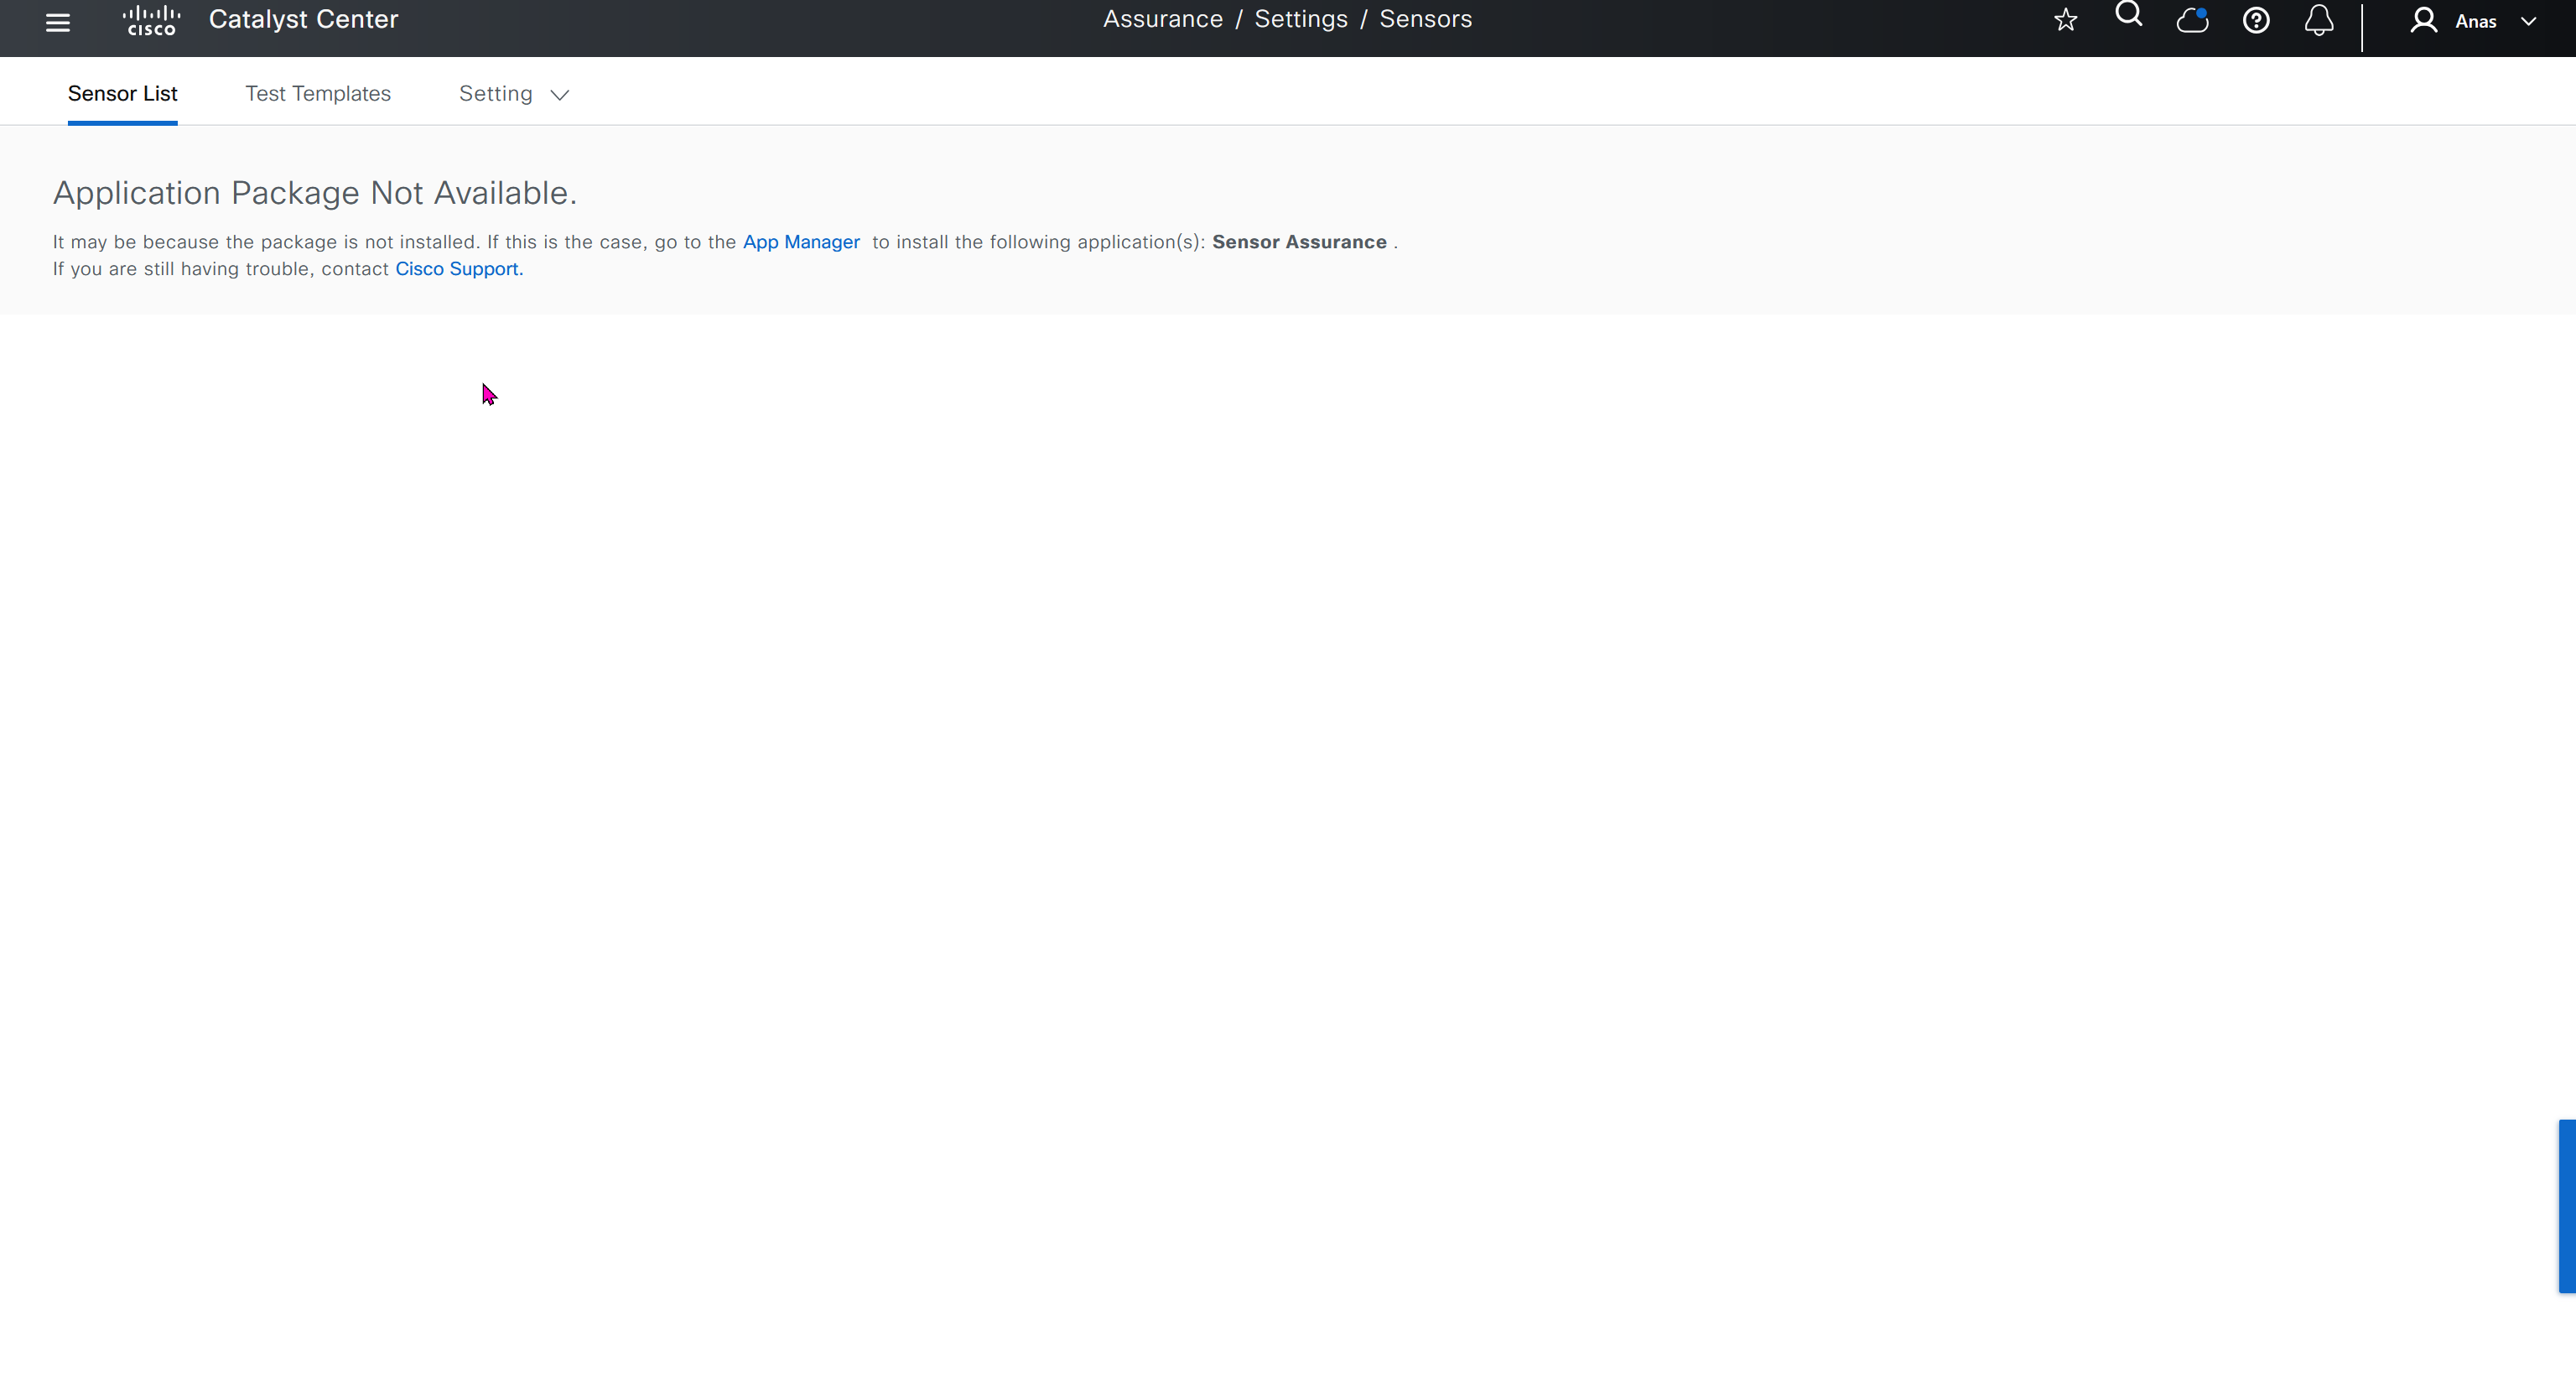The image size is (2576, 1388).
Task: Click the cloud status icon
Action: (2192, 20)
